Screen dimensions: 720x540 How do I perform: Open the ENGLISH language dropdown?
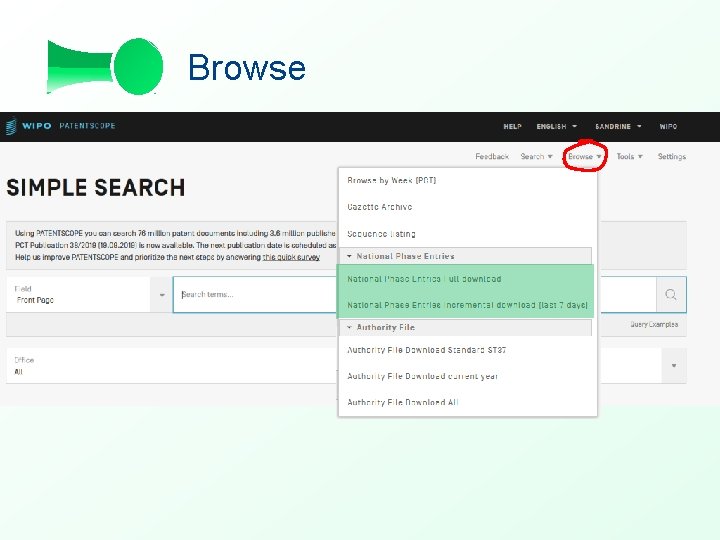pyautogui.click(x=557, y=126)
